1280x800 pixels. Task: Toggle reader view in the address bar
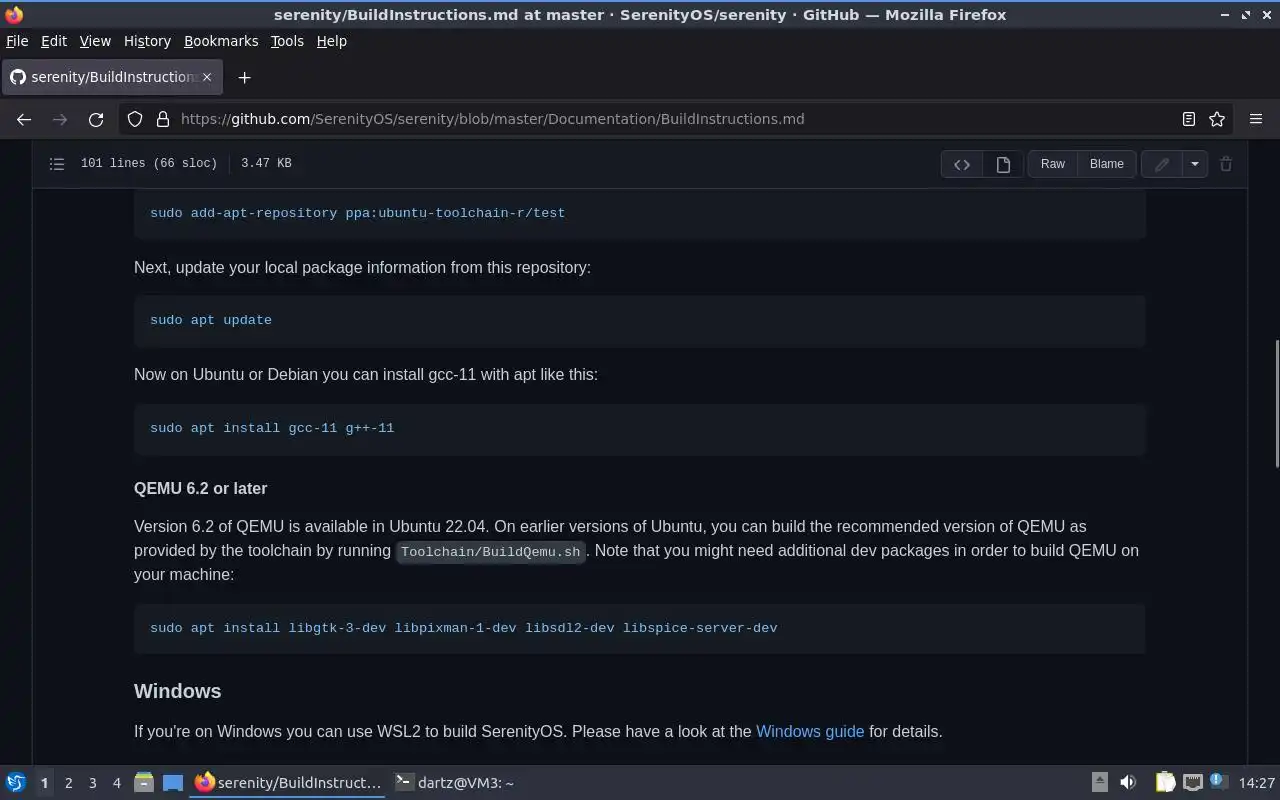1188,119
